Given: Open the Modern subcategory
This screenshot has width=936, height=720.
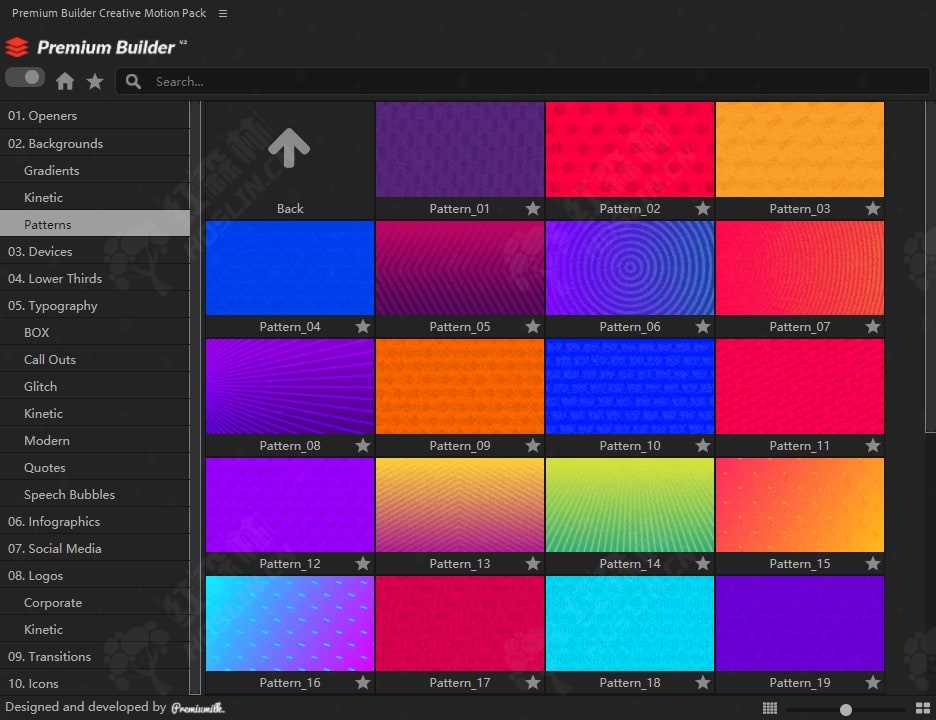Looking at the screenshot, I should click(95, 440).
